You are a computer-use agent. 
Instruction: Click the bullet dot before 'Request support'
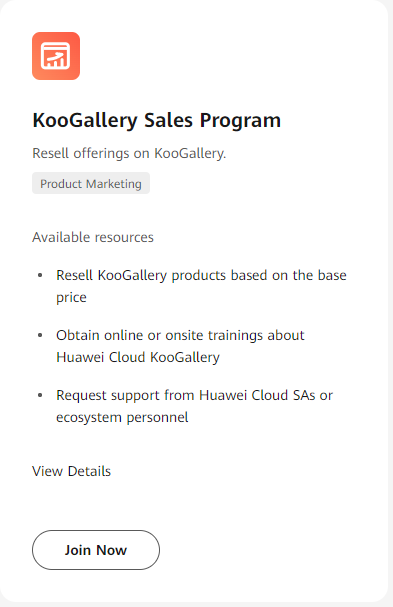coord(40,395)
